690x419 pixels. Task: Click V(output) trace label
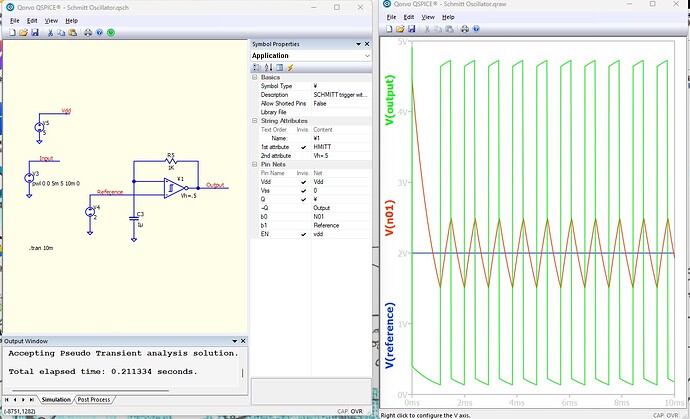click(x=390, y=100)
